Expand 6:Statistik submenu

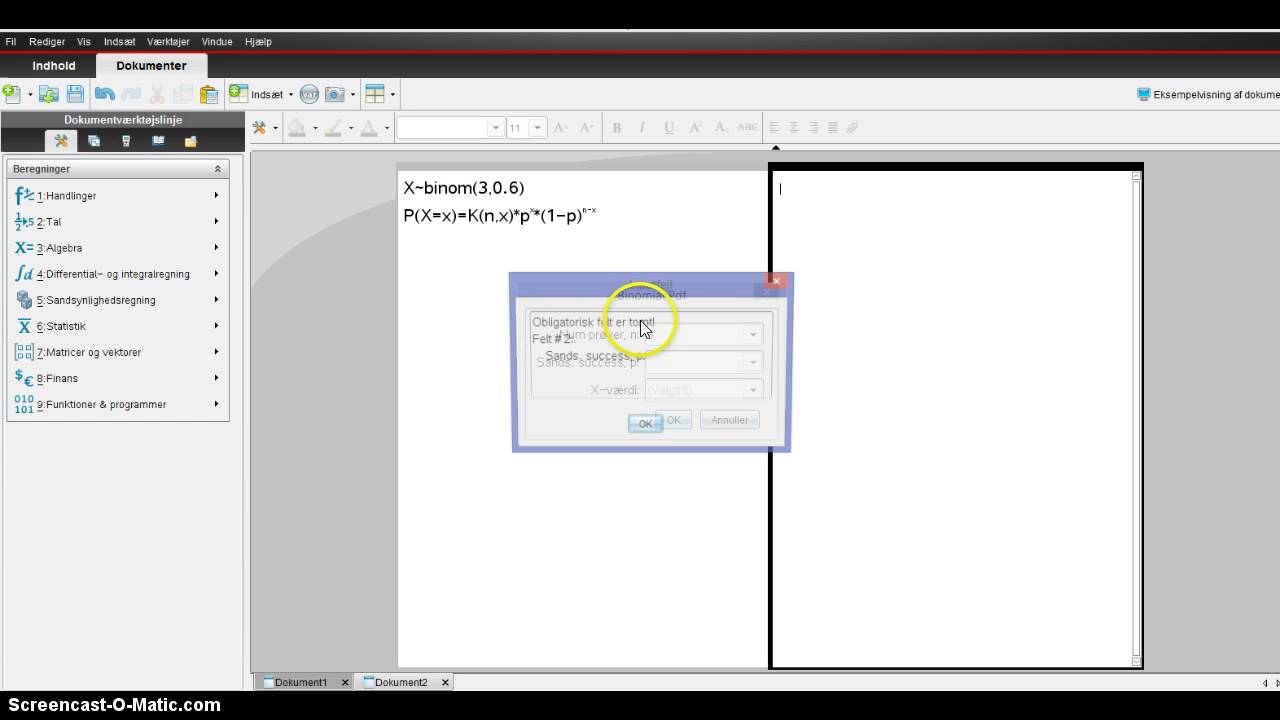(x=216, y=325)
